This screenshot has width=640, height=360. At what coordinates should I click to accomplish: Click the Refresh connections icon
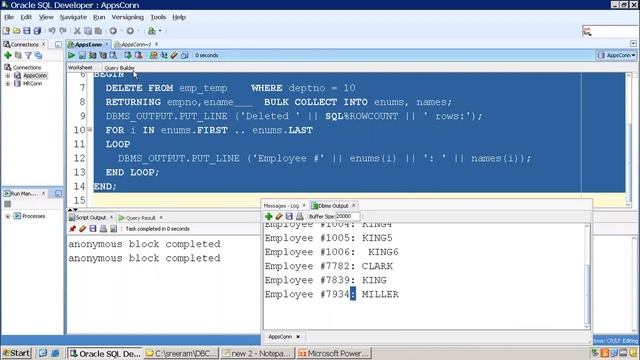click(x=18, y=55)
